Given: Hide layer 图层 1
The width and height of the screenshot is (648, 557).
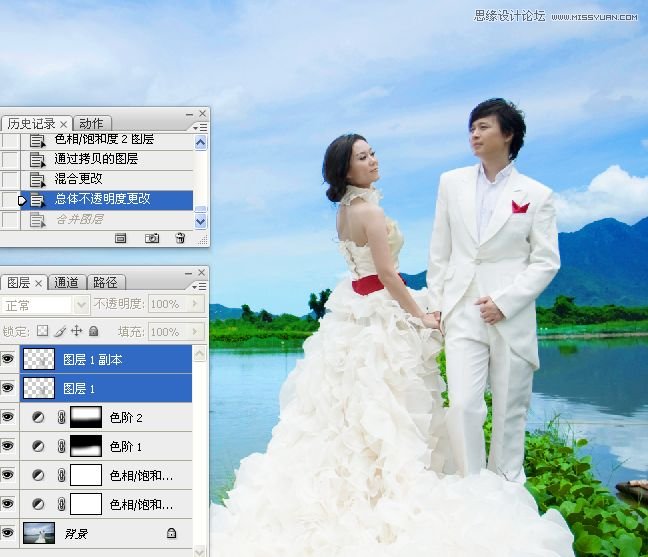Looking at the screenshot, I should coord(8,388).
